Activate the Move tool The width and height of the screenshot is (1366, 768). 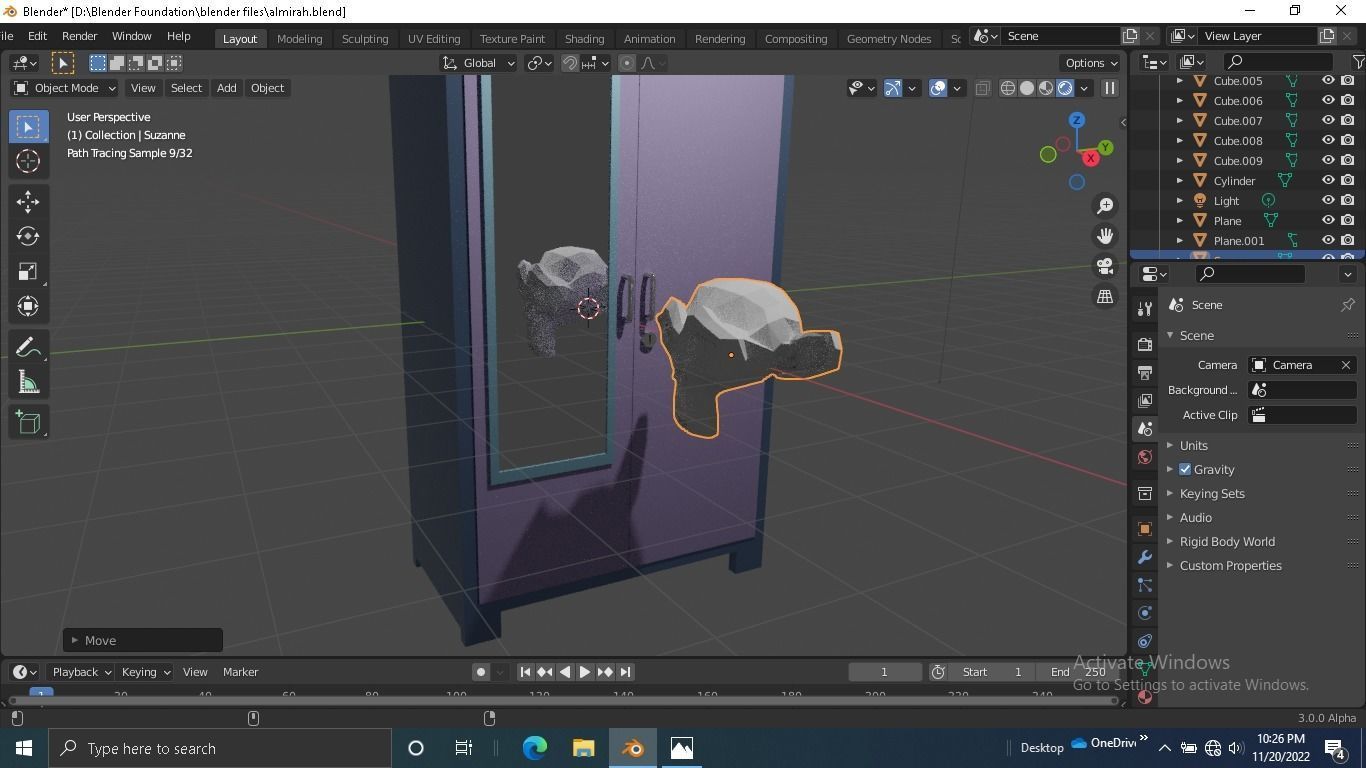pyautogui.click(x=28, y=201)
